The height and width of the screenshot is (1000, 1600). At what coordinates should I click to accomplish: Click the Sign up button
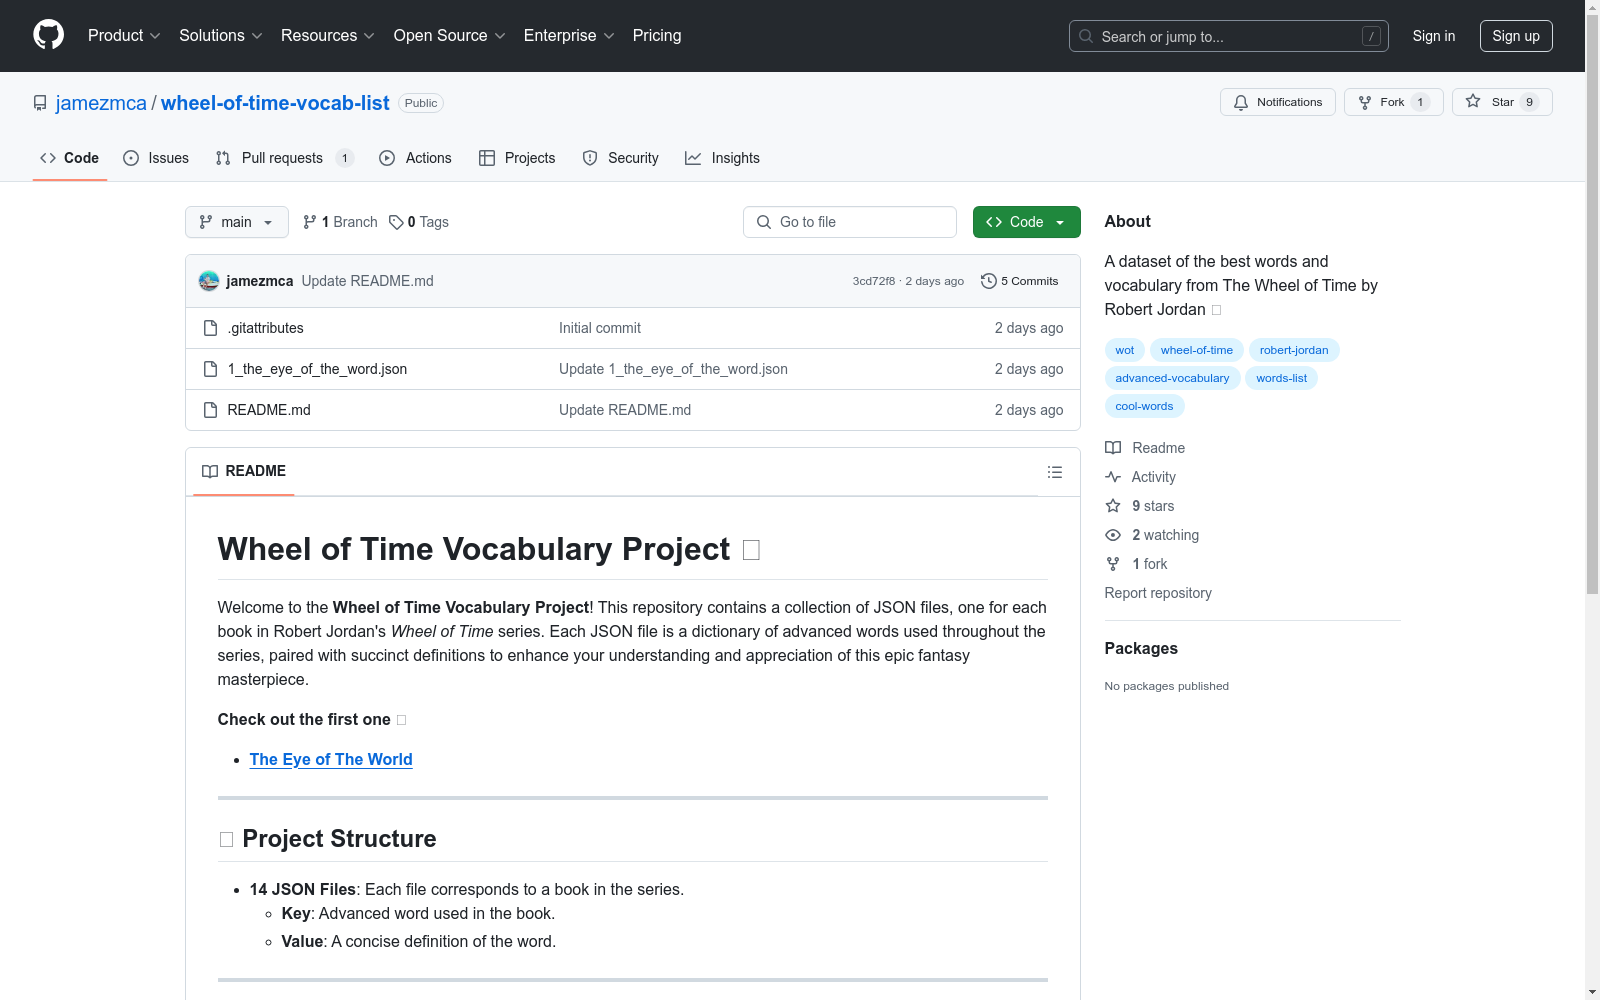(1516, 36)
